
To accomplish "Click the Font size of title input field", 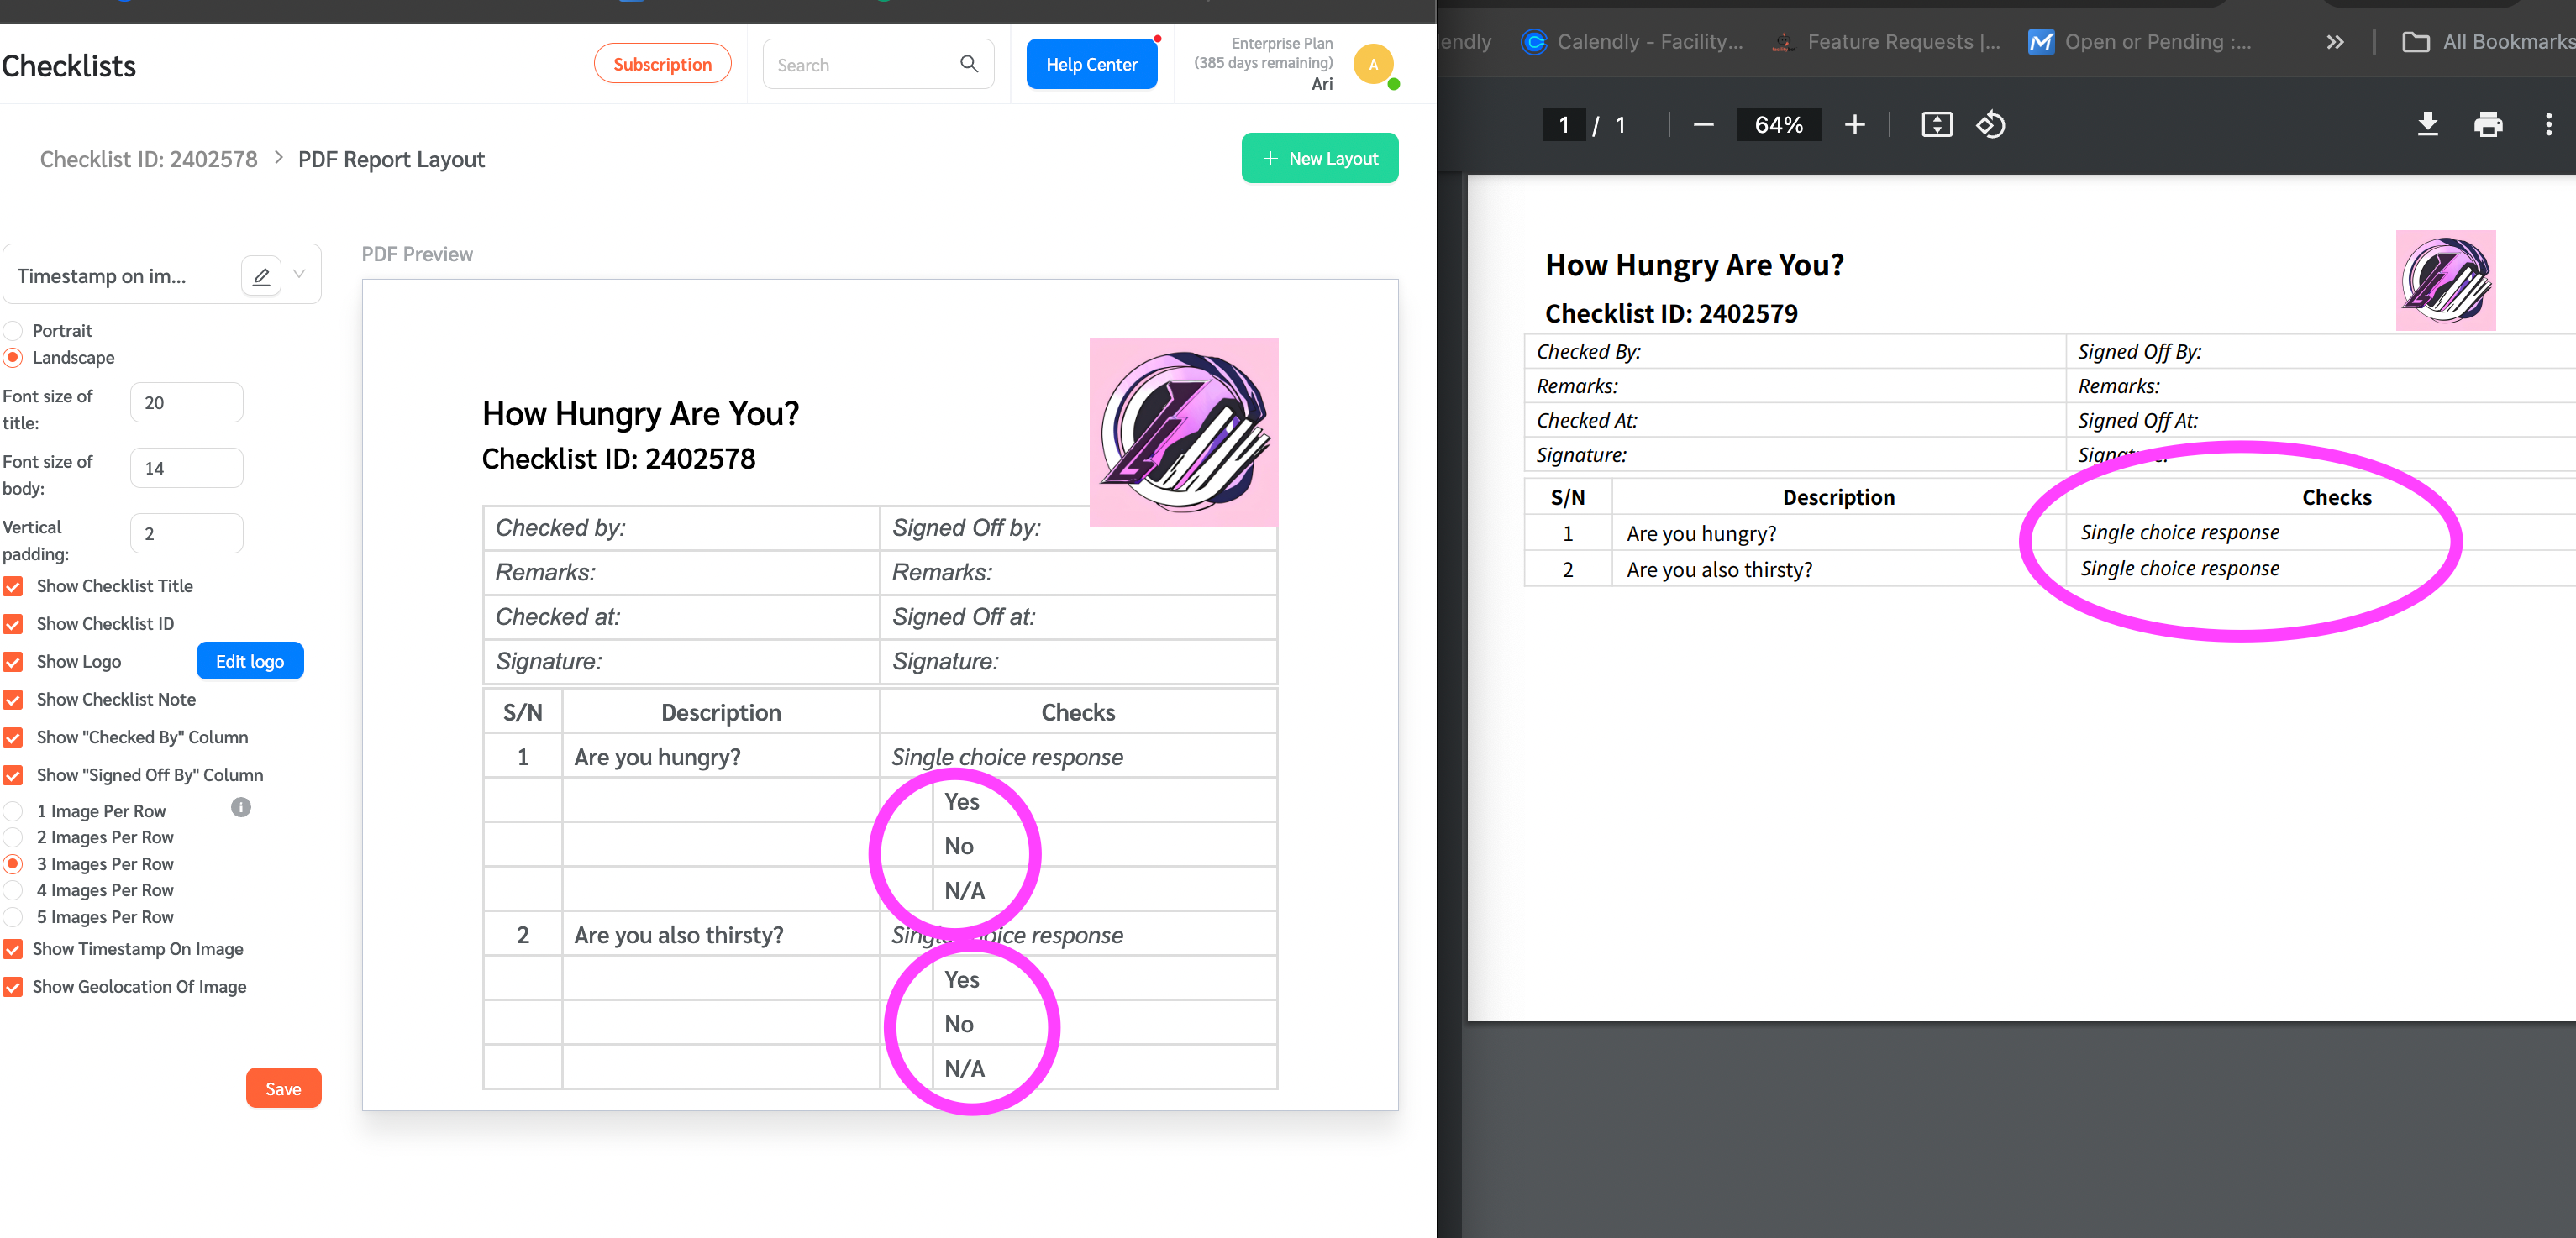I will point(182,402).
